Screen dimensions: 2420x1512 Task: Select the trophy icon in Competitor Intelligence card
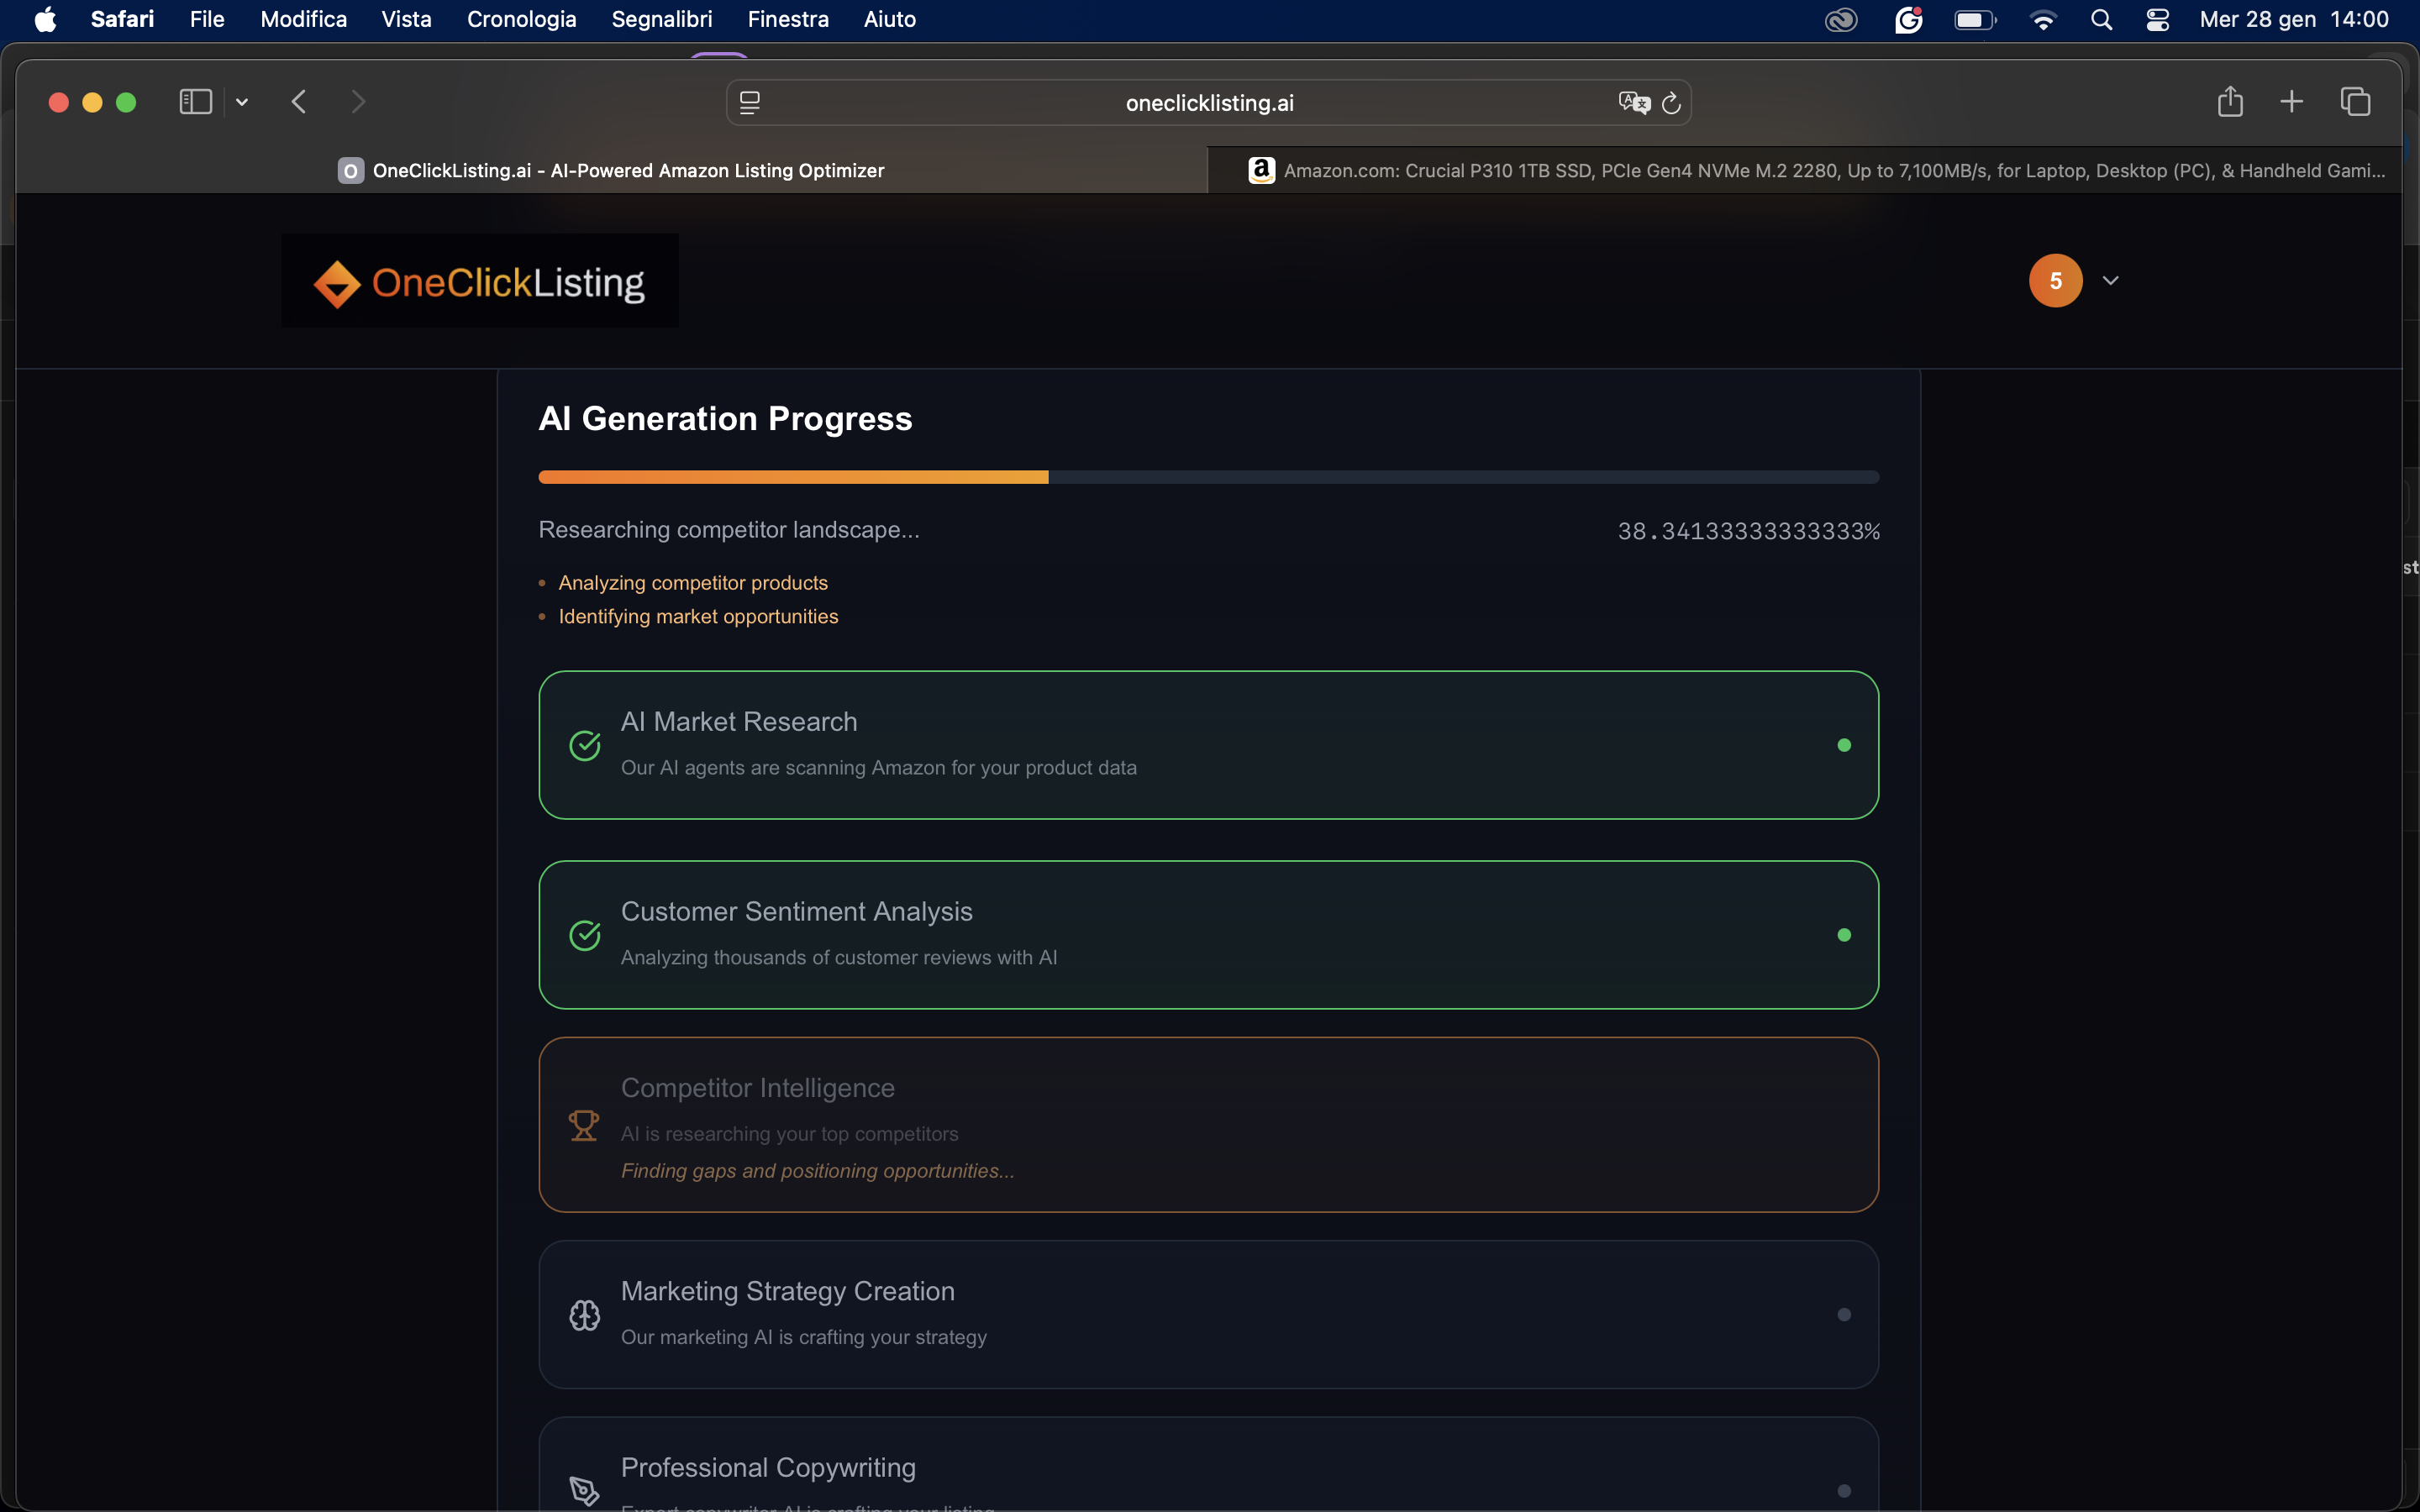coord(585,1124)
